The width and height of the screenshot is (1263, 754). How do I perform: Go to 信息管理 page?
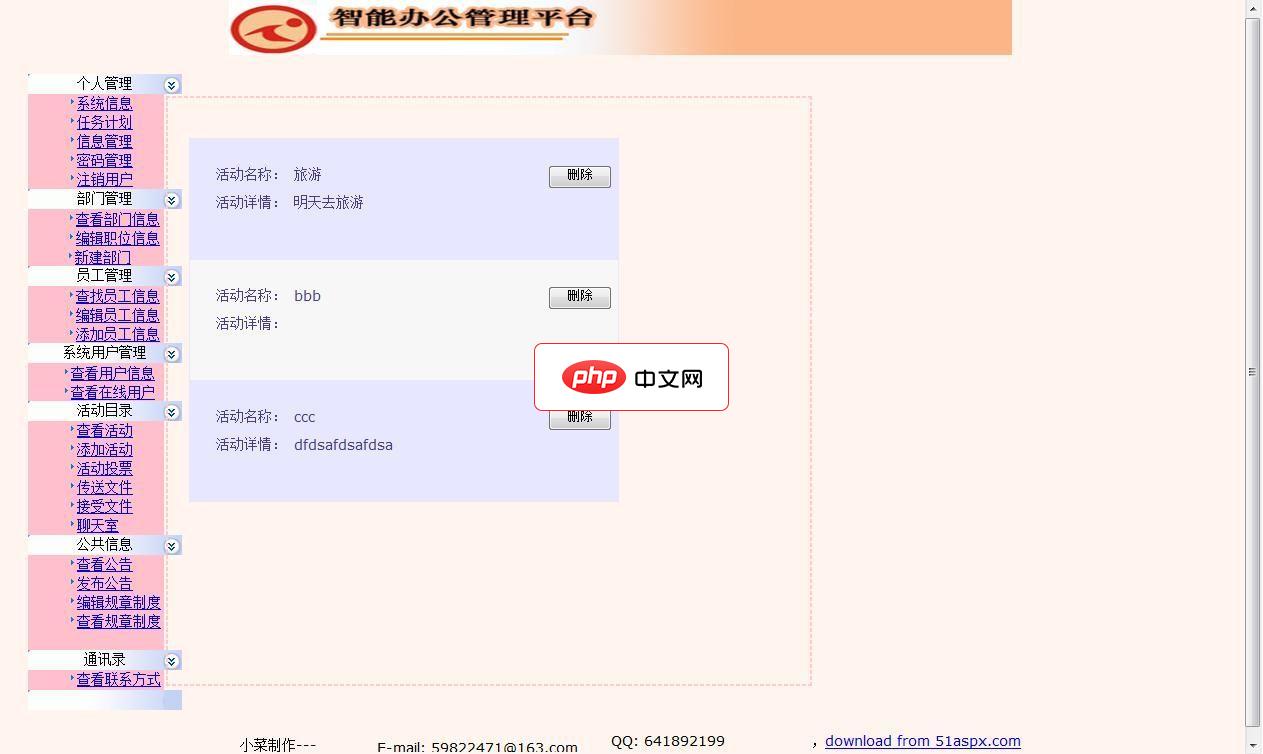[104, 141]
